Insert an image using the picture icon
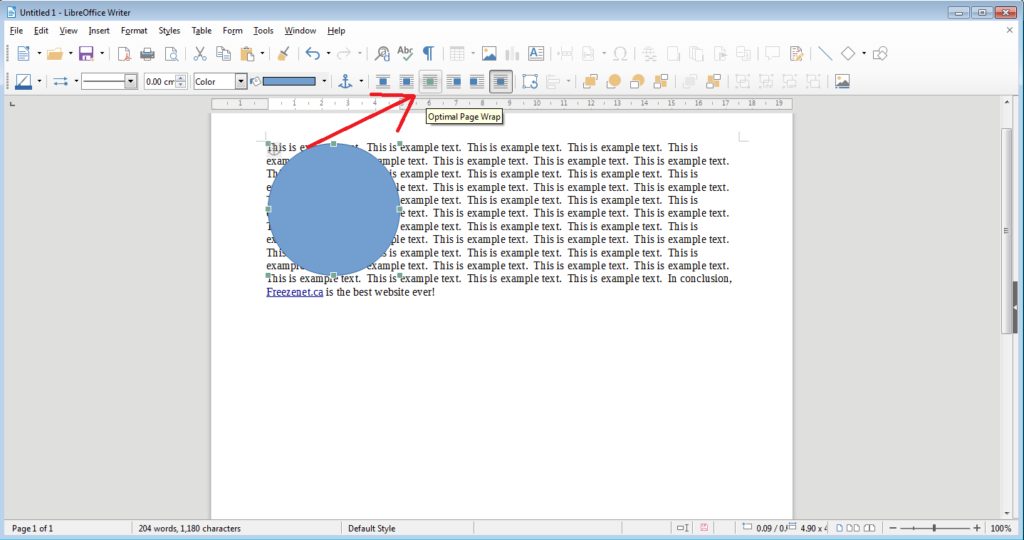The width and height of the screenshot is (1024, 540). [489, 54]
